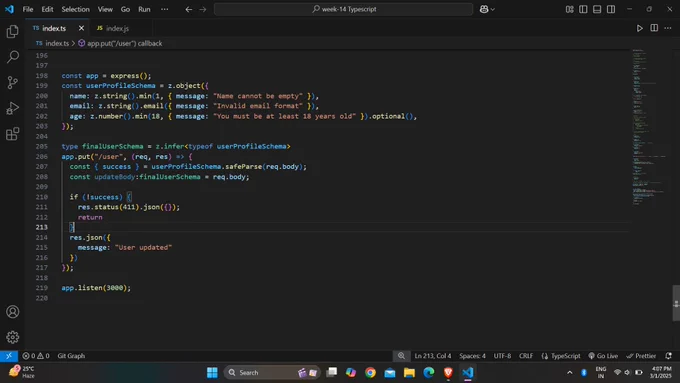This screenshot has width=680, height=383.
Task: Split the editor to the right
Action: (654, 28)
